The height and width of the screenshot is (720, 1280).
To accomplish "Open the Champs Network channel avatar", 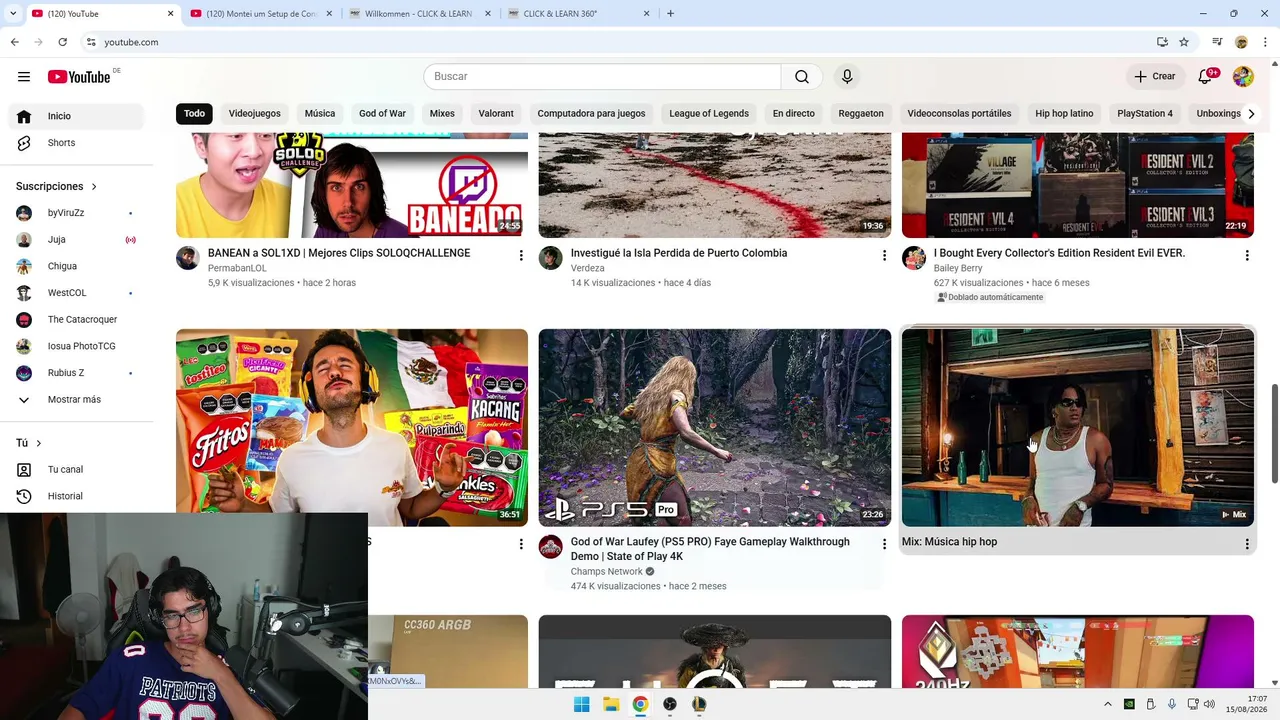I will pos(551,547).
